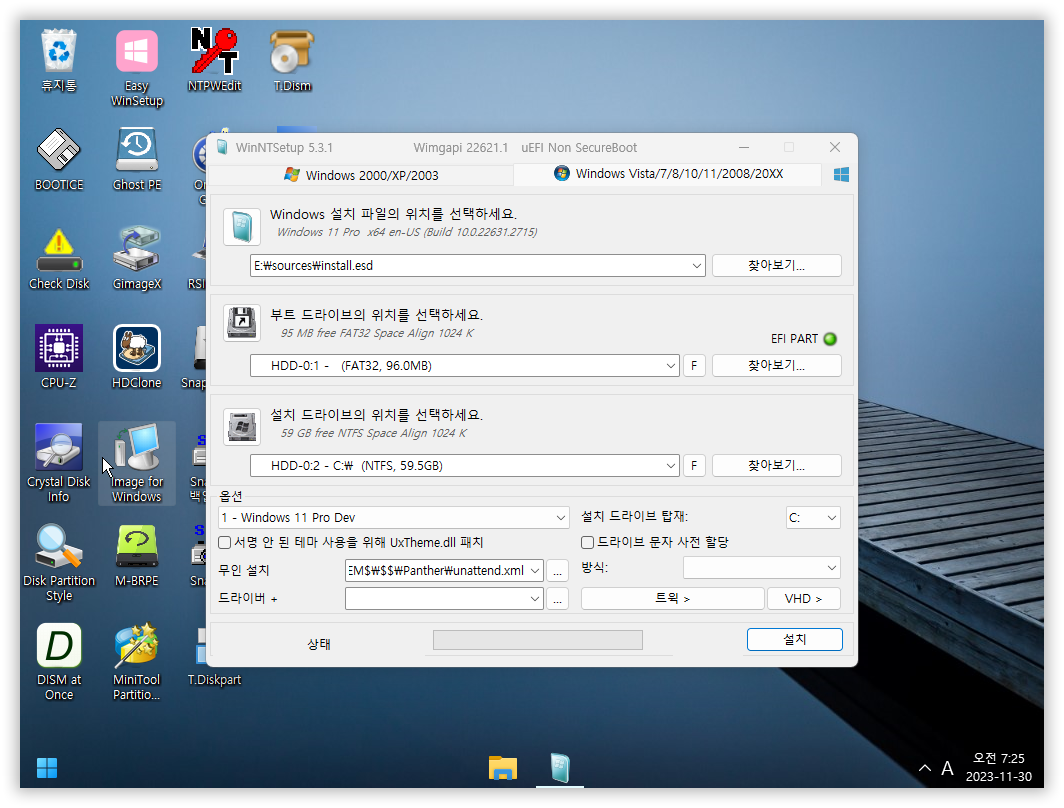
Task: Open the C: mount drive letter dropdown
Action: (x=831, y=518)
